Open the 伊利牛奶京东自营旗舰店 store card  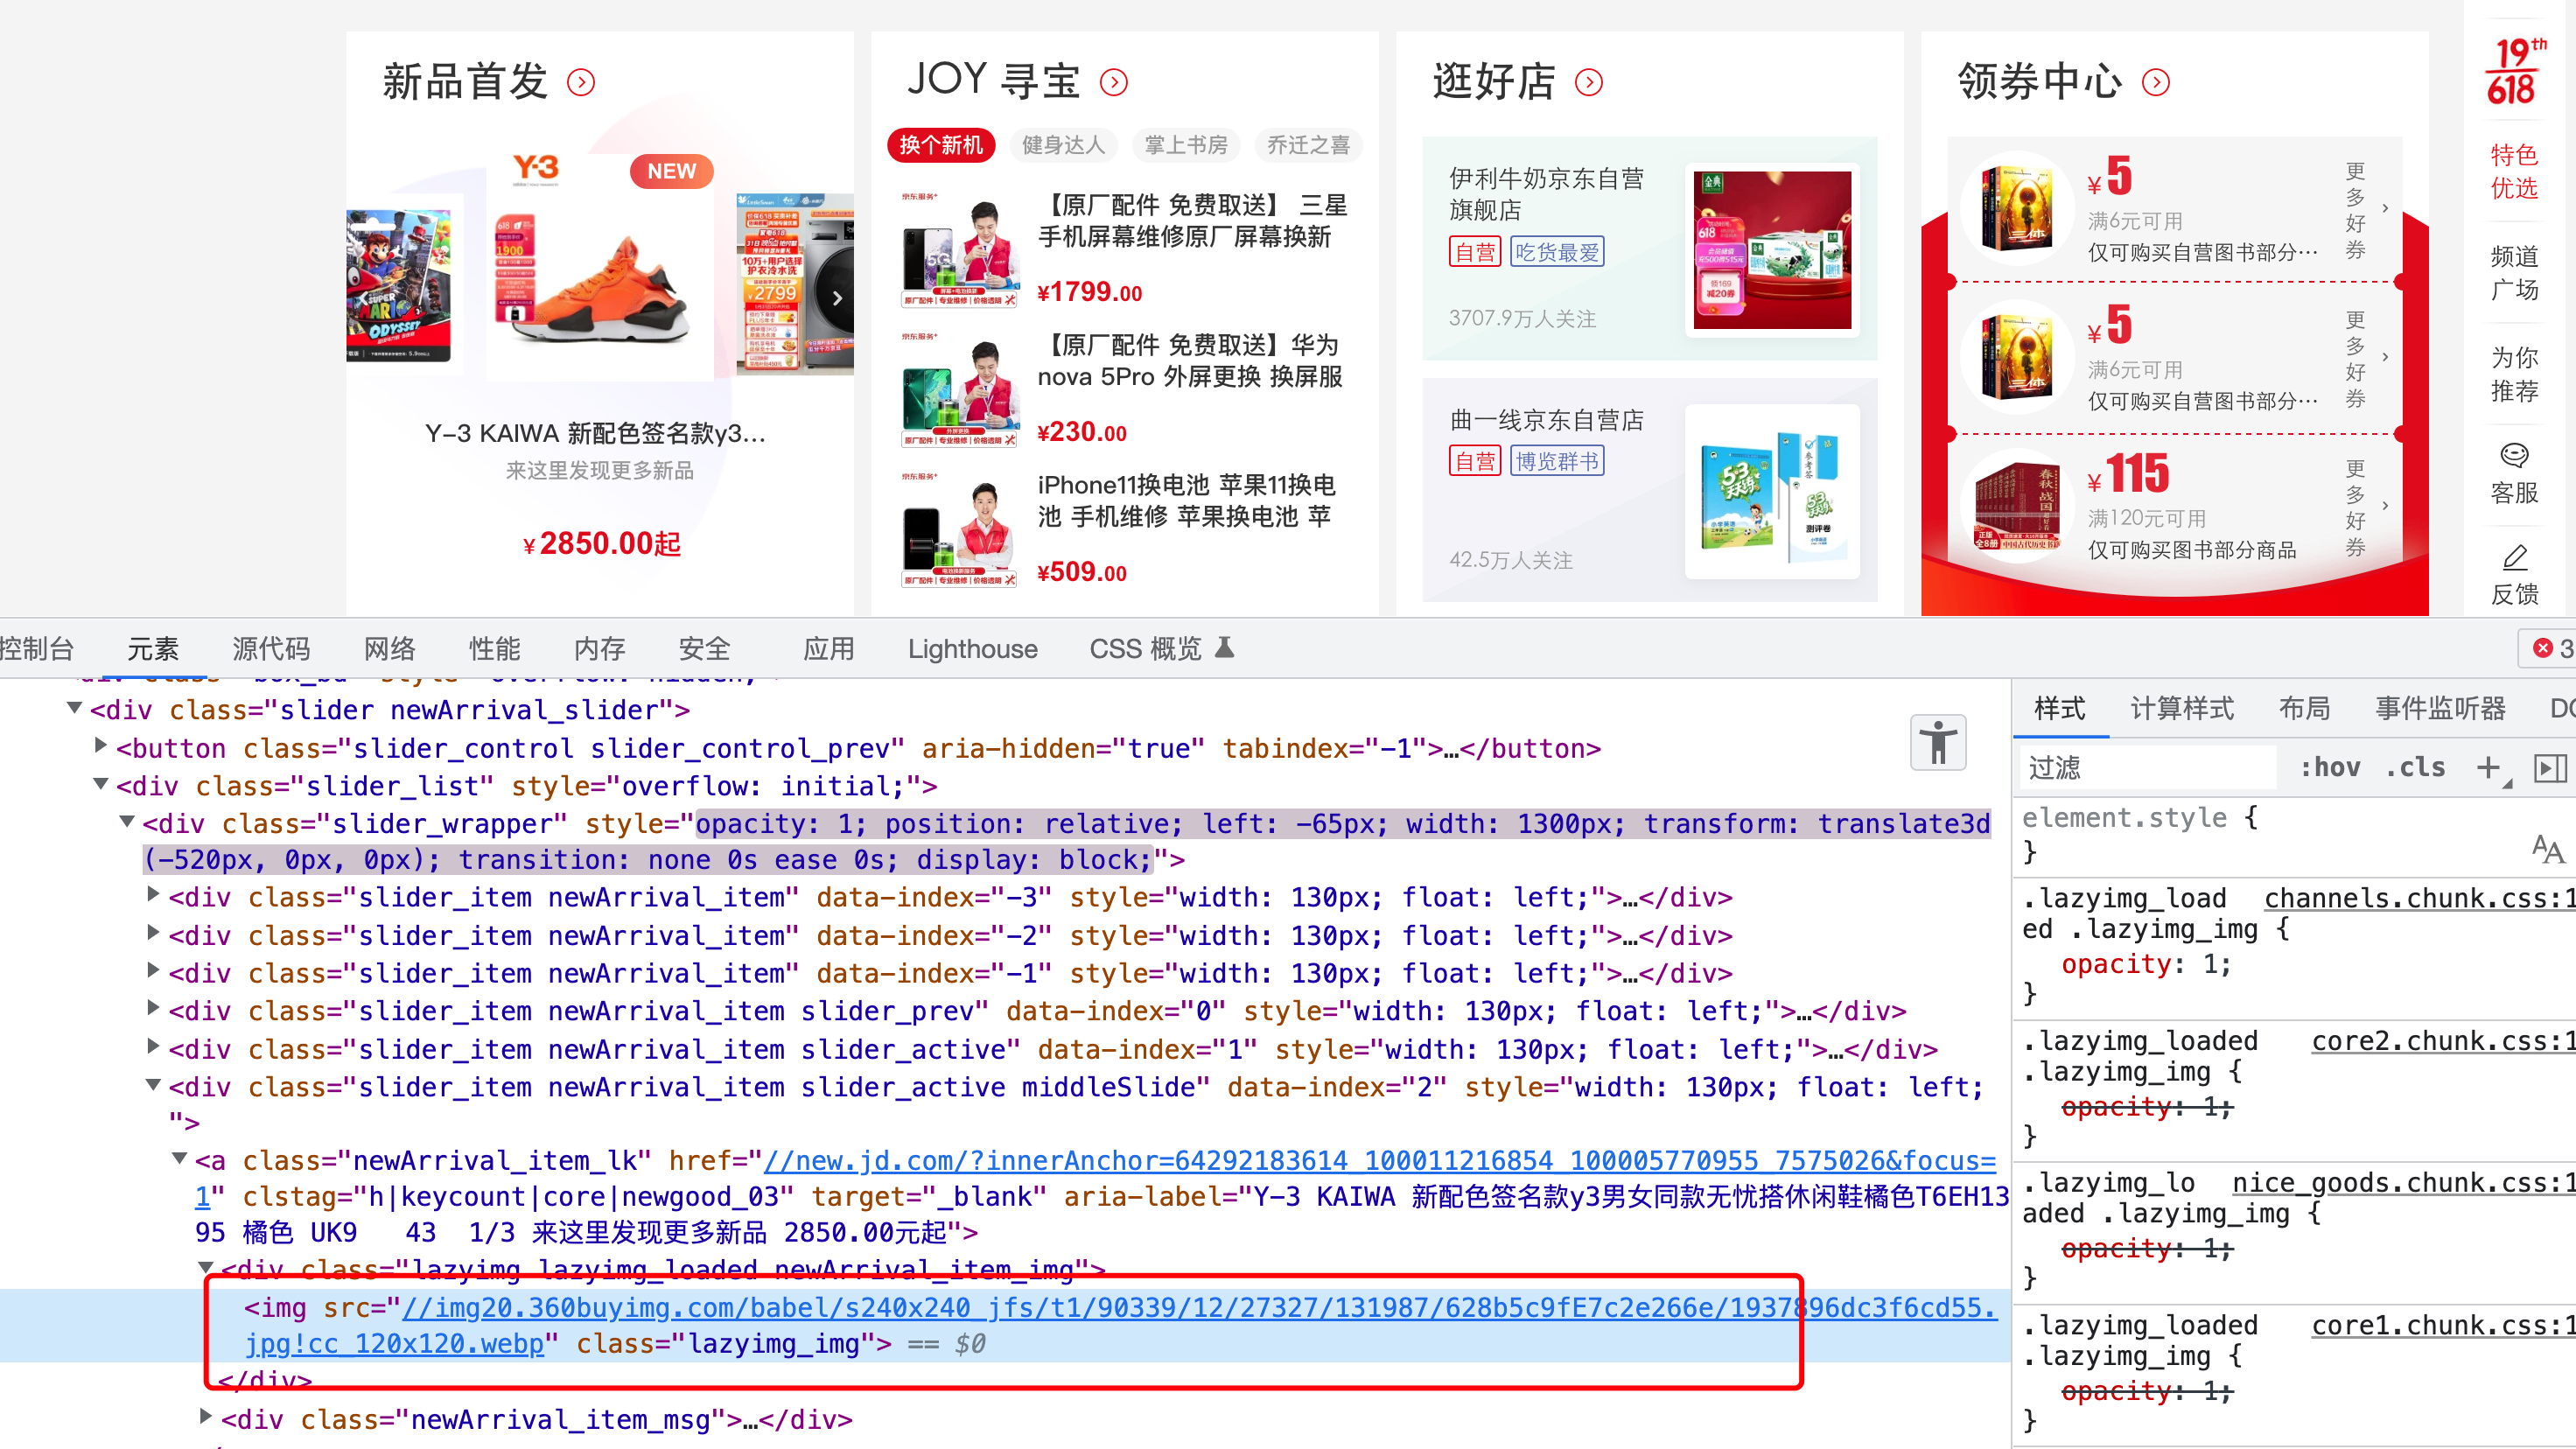point(1649,248)
